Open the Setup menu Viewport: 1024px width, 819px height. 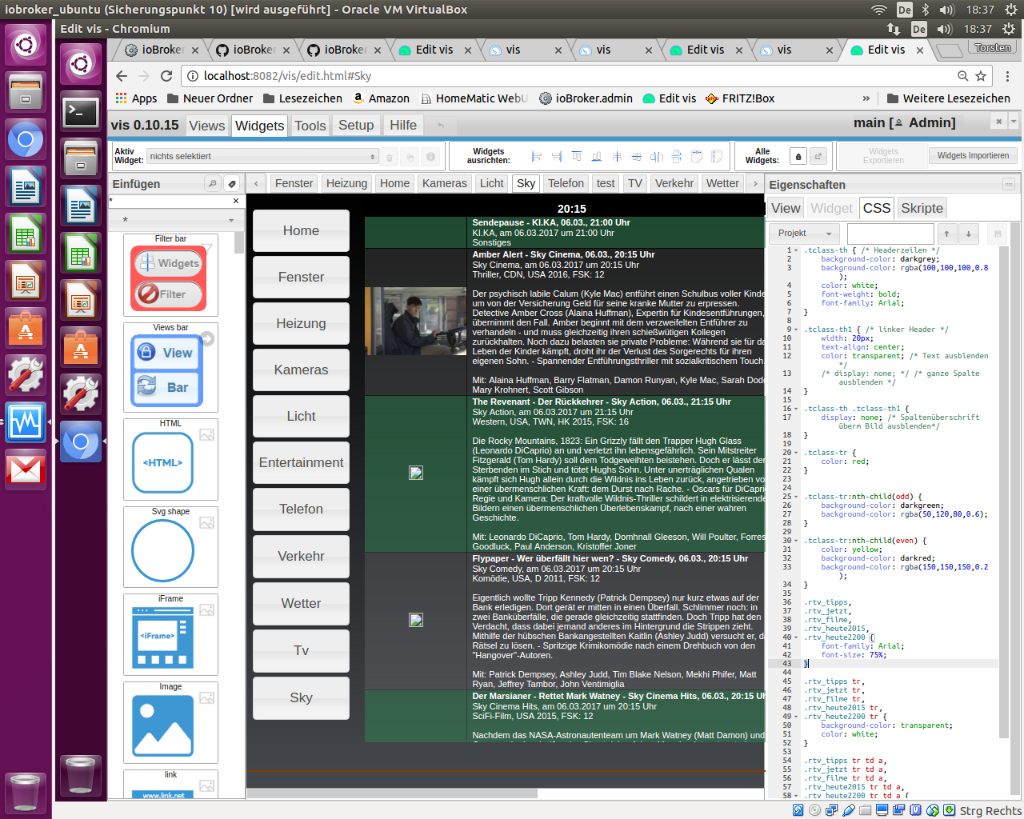356,125
